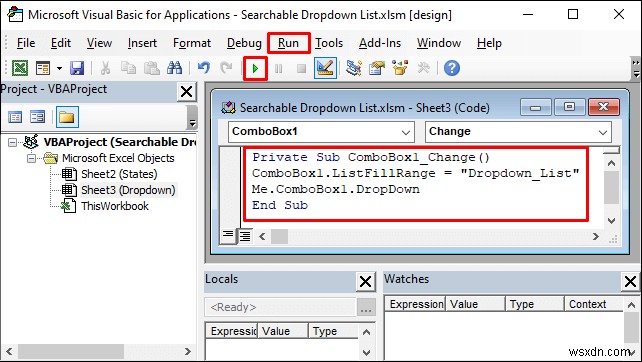Open the Add-Ins menu
This screenshot has width=642, height=362.
pos(380,43)
